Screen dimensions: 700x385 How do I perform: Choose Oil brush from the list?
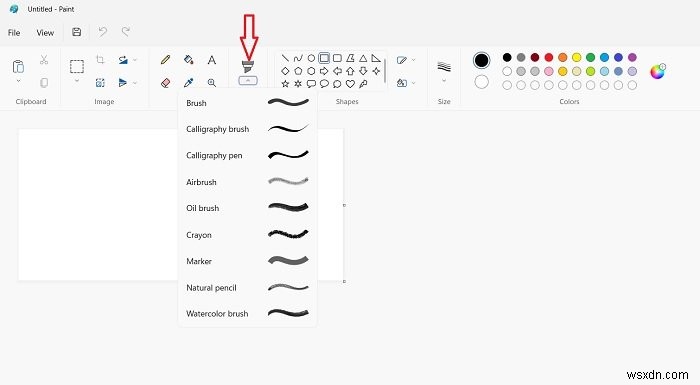(248, 208)
